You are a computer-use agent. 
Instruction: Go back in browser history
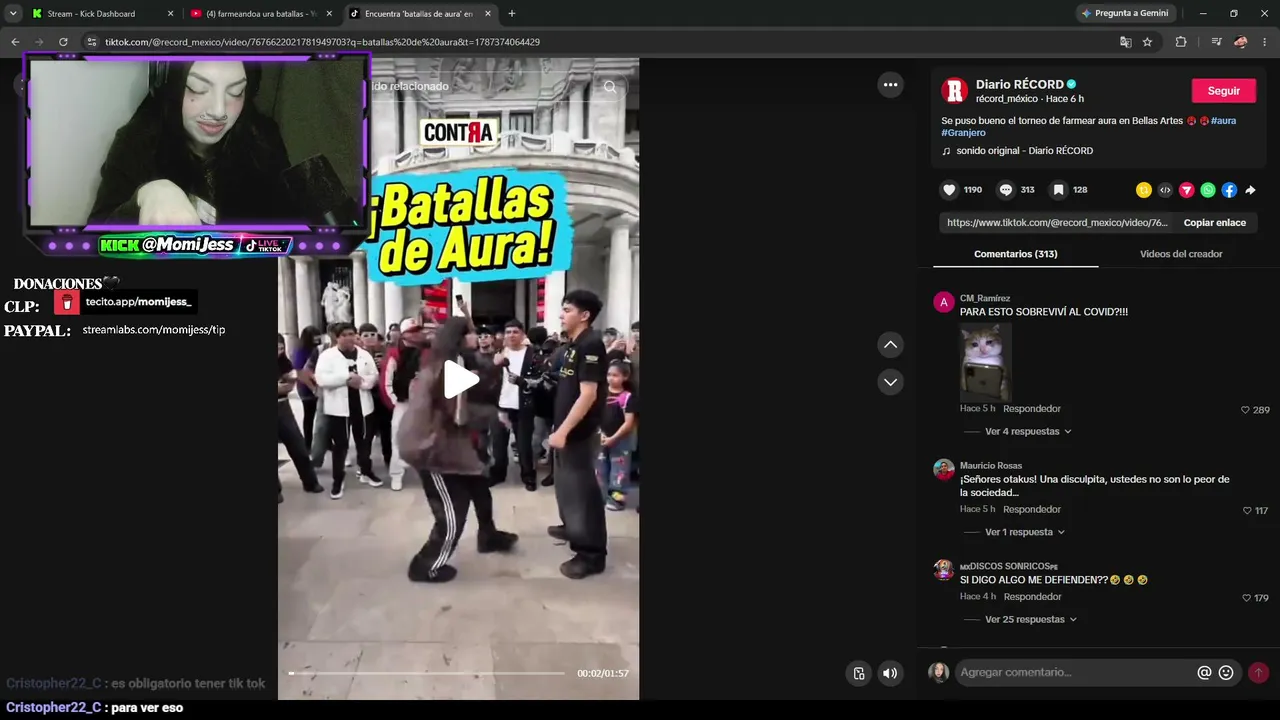coord(15,42)
